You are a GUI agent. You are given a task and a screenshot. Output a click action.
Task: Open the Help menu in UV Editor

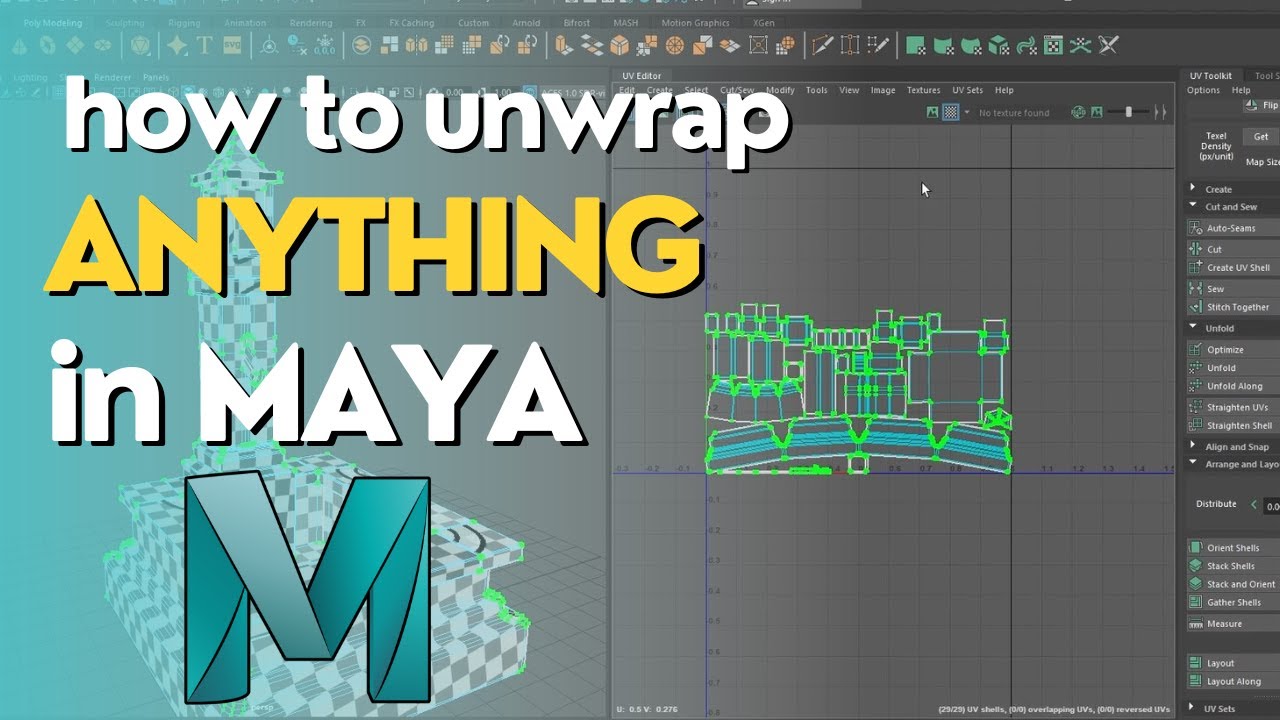[x=1004, y=90]
